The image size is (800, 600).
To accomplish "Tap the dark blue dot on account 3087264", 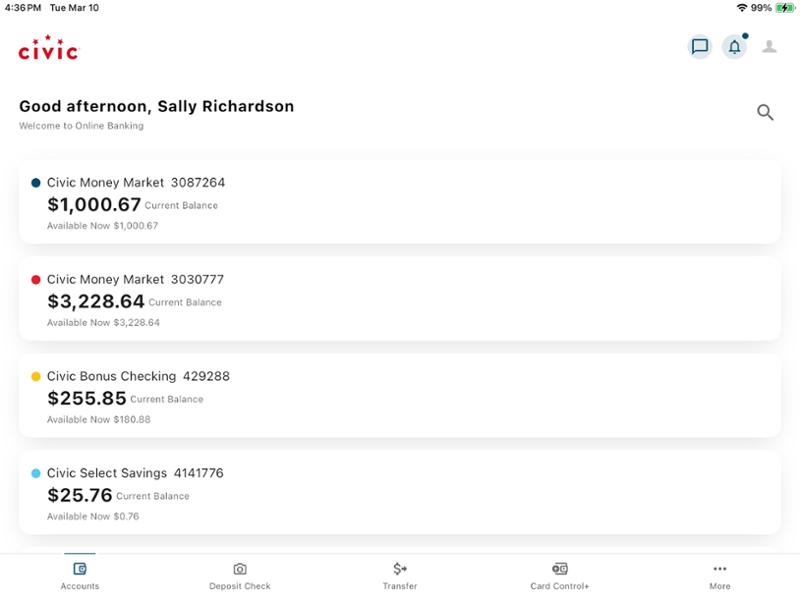I will [x=36, y=183].
